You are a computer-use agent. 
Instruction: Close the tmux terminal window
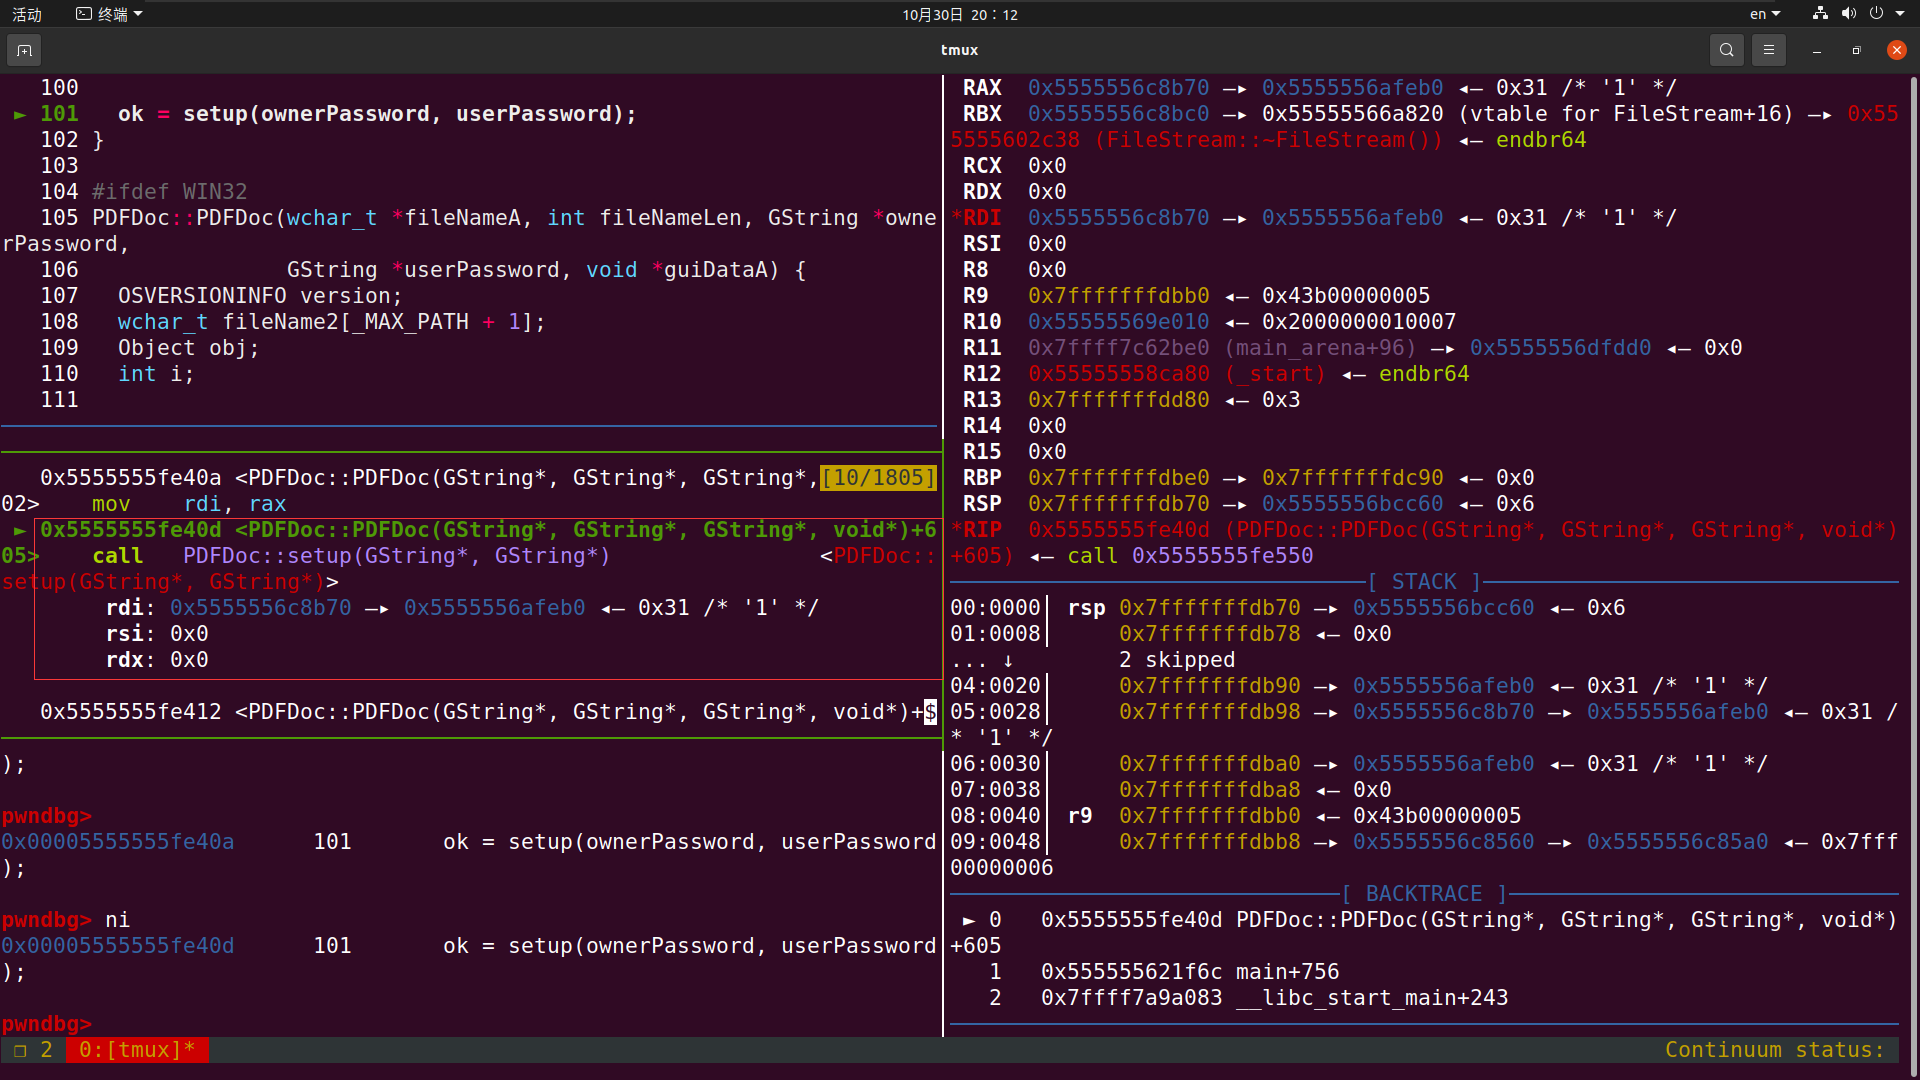pos(1896,50)
